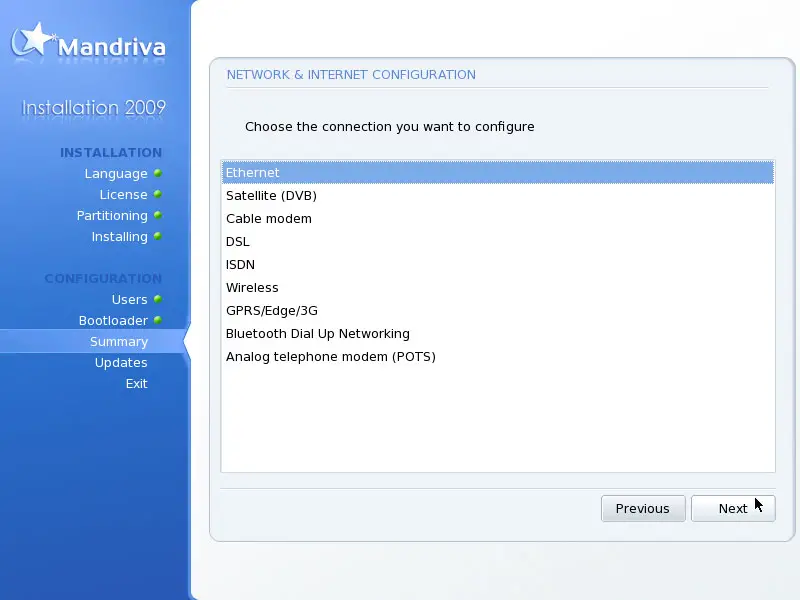Click the Updates step label
The height and width of the screenshot is (600, 800).
click(x=121, y=362)
